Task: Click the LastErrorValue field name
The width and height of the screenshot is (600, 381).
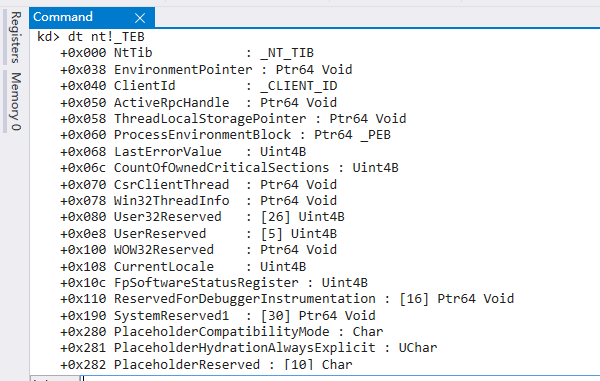Action: [168, 151]
